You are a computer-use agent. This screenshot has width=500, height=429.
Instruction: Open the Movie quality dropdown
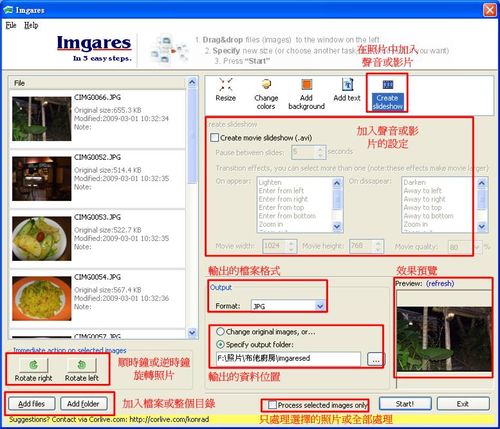[476, 247]
